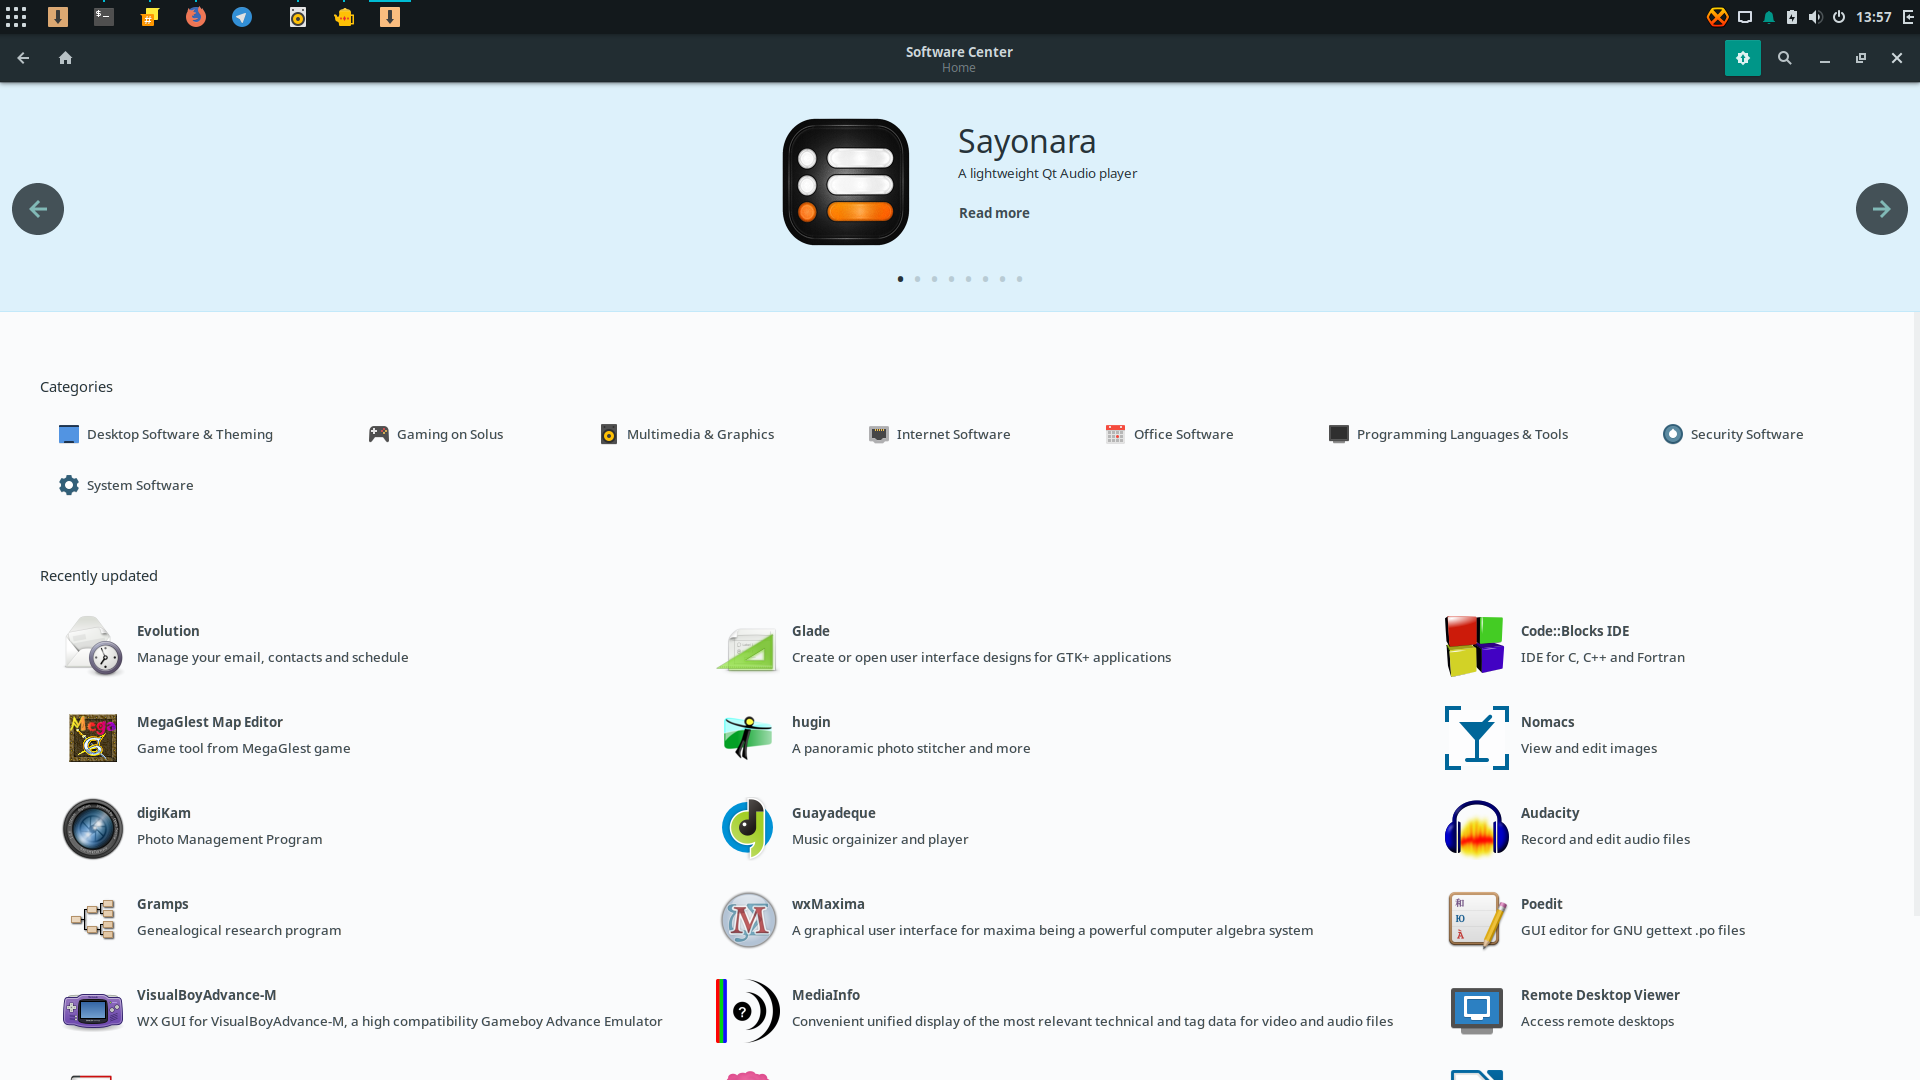Click the digiKam lens icon
The image size is (1920, 1080).
point(93,828)
